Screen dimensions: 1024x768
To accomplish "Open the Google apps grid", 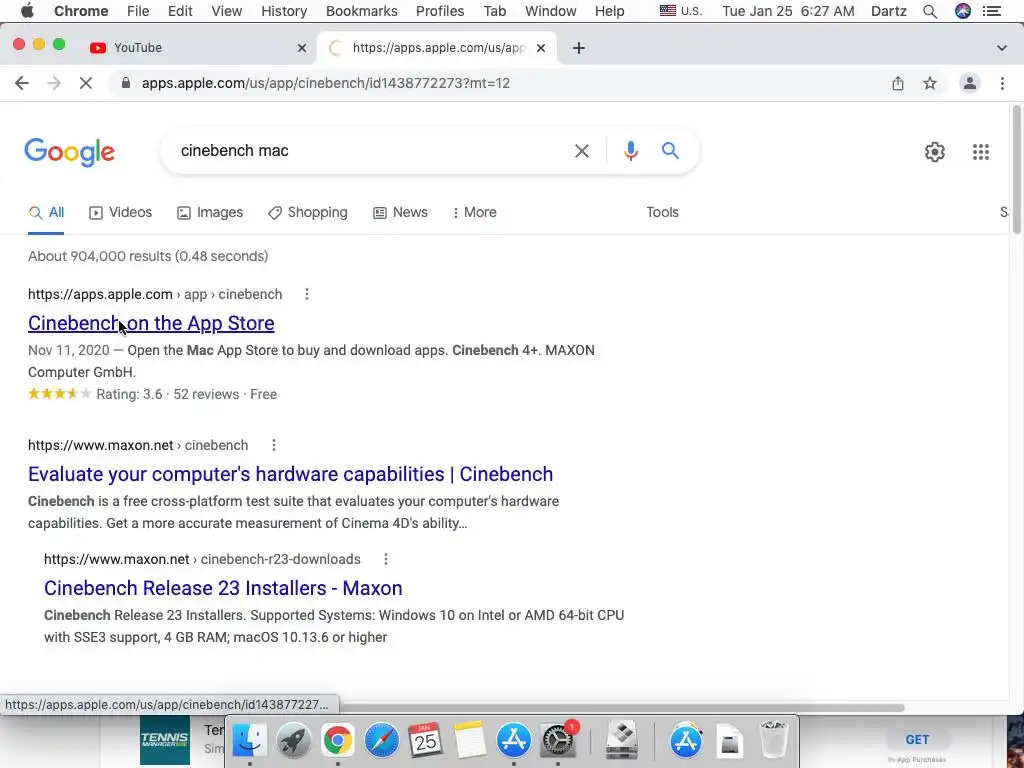I will (980, 152).
